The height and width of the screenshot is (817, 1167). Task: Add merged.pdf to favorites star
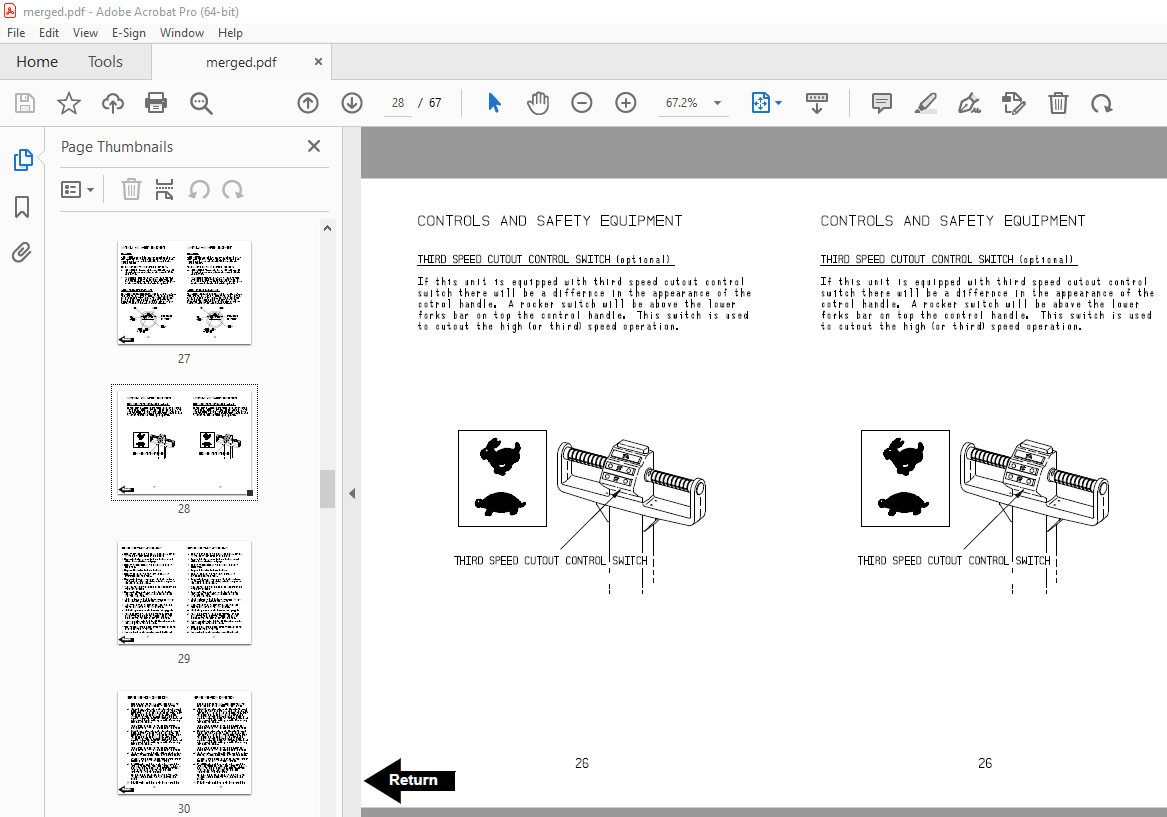point(68,102)
